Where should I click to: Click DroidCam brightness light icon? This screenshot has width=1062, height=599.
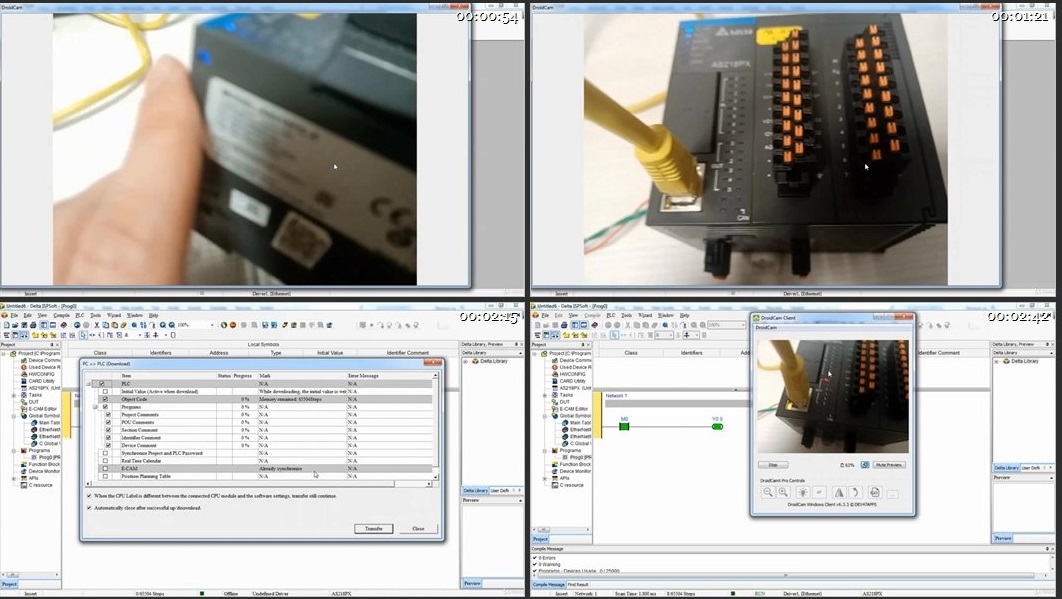point(803,493)
